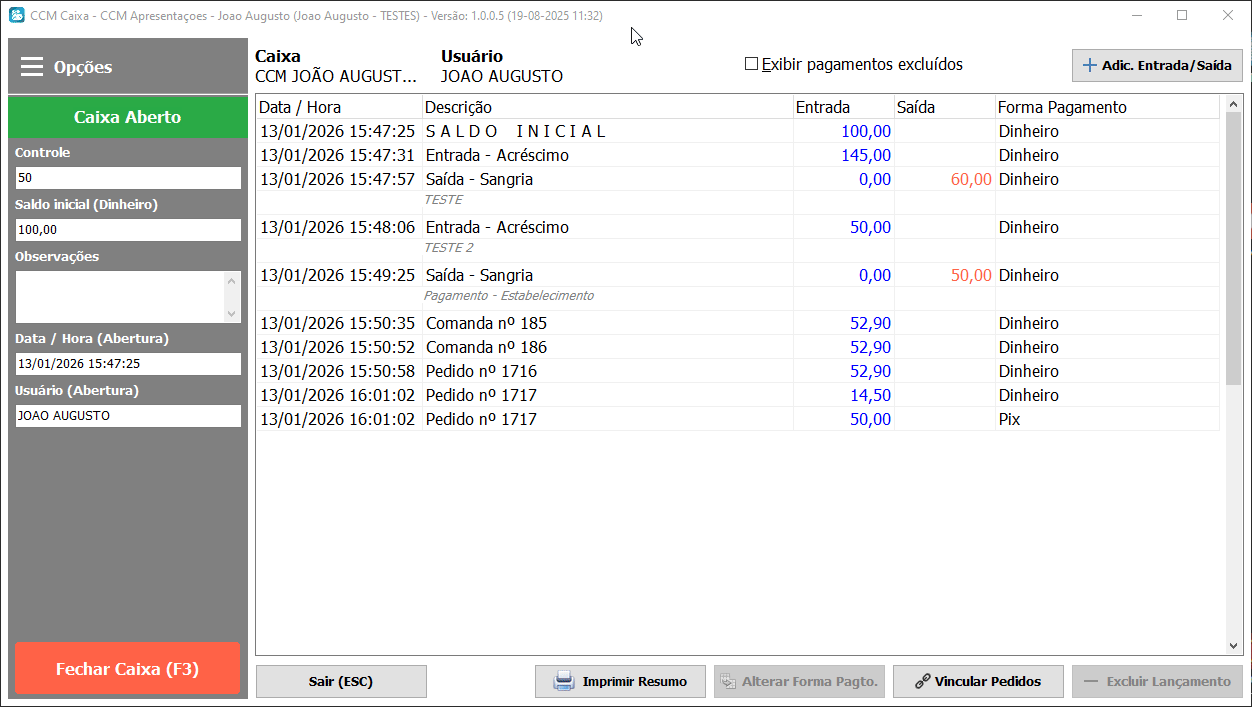This screenshot has height=707, width=1252.
Task: Select the Pedido nº 1717 Pix row
Action: [x=516, y=419]
